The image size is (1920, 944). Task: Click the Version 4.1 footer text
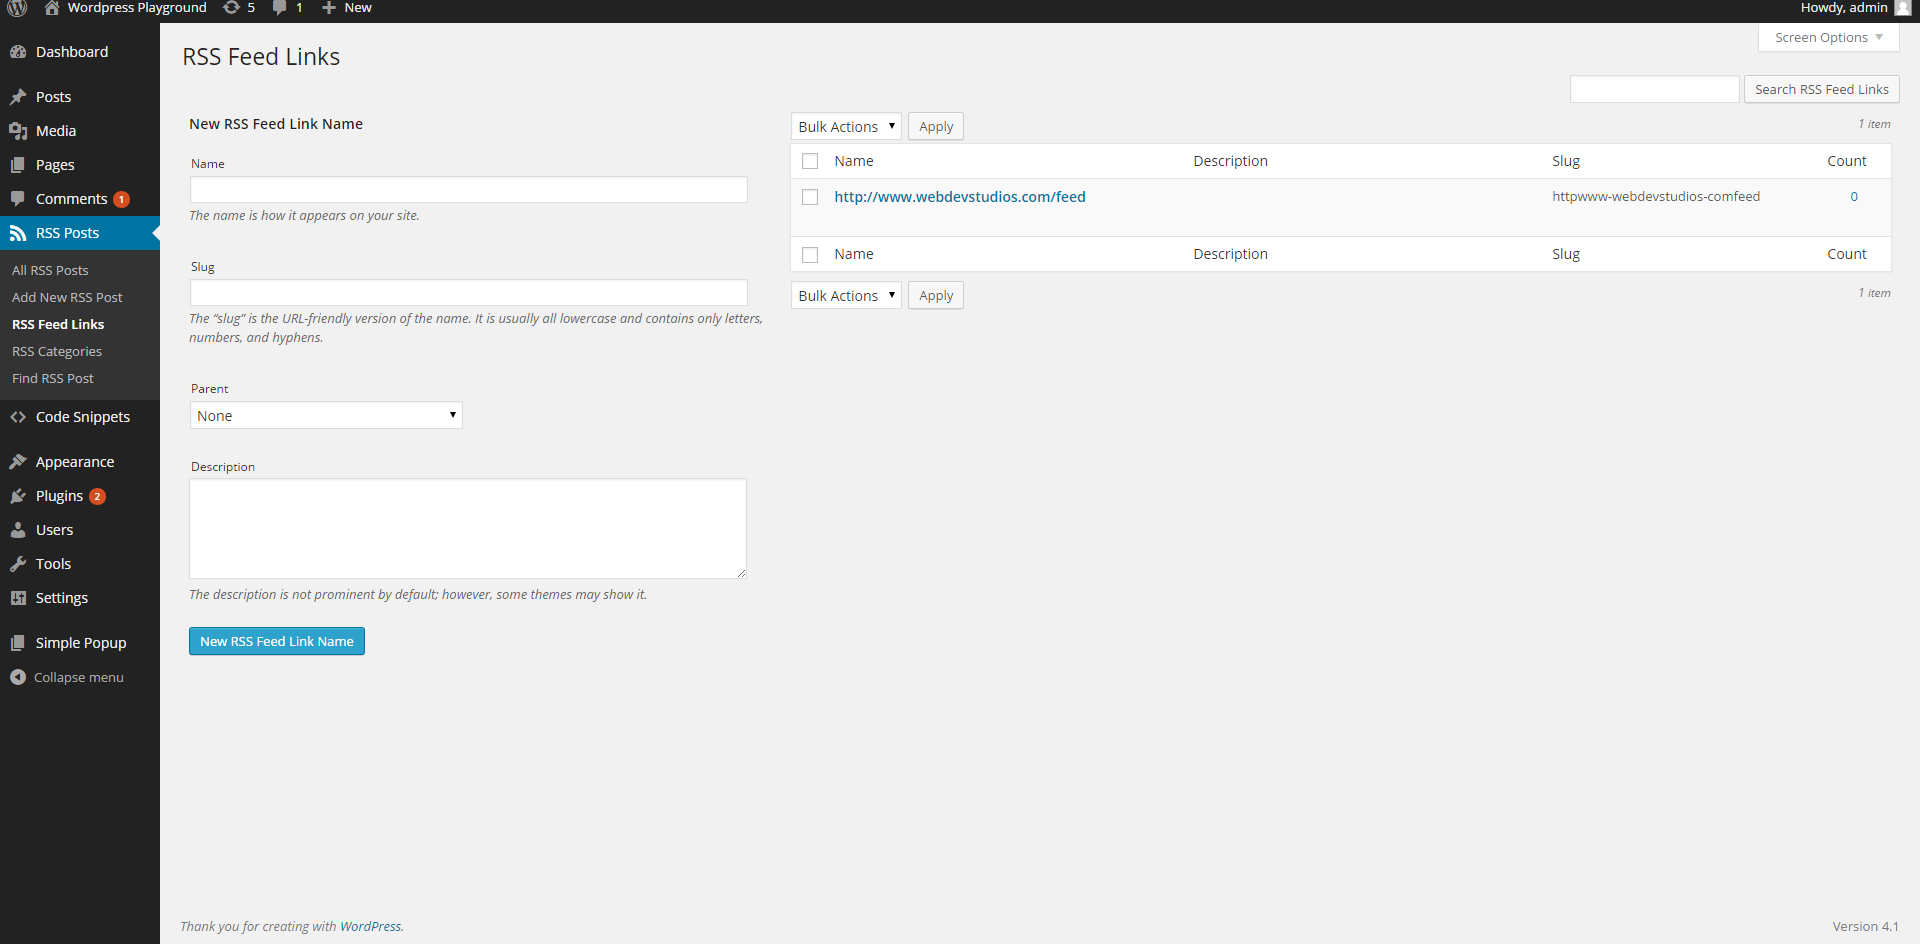[x=1866, y=927]
